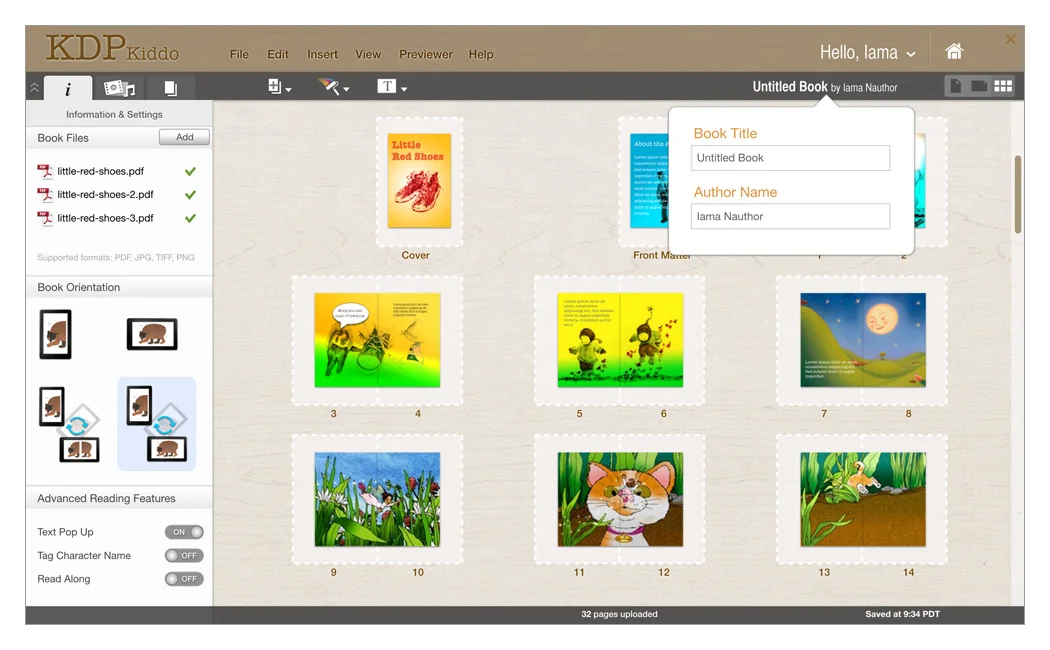
Task: Click the vertical scrollbar on page grid
Action: (1018, 195)
